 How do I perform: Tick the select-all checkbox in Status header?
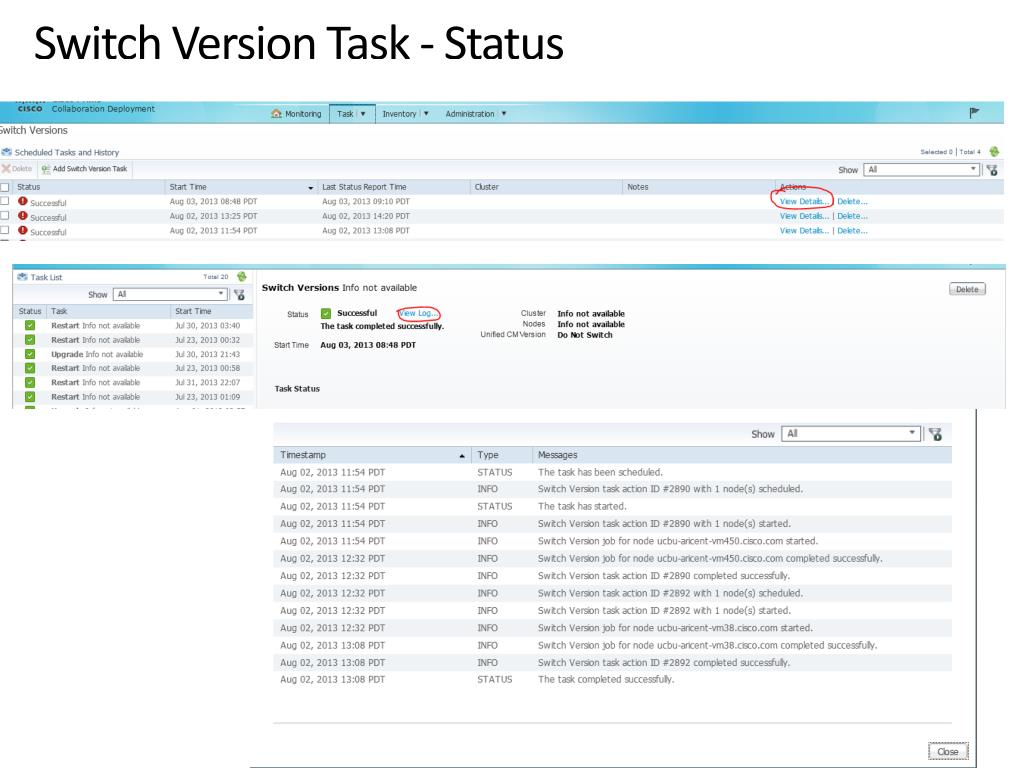(x=6, y=187)
